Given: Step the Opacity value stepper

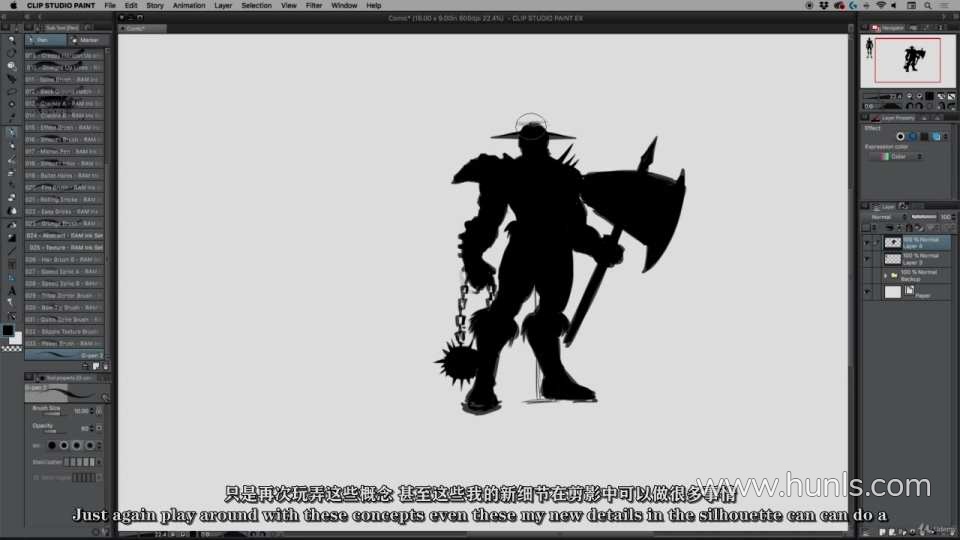Looking at the screenshot, I should [92, 428].
